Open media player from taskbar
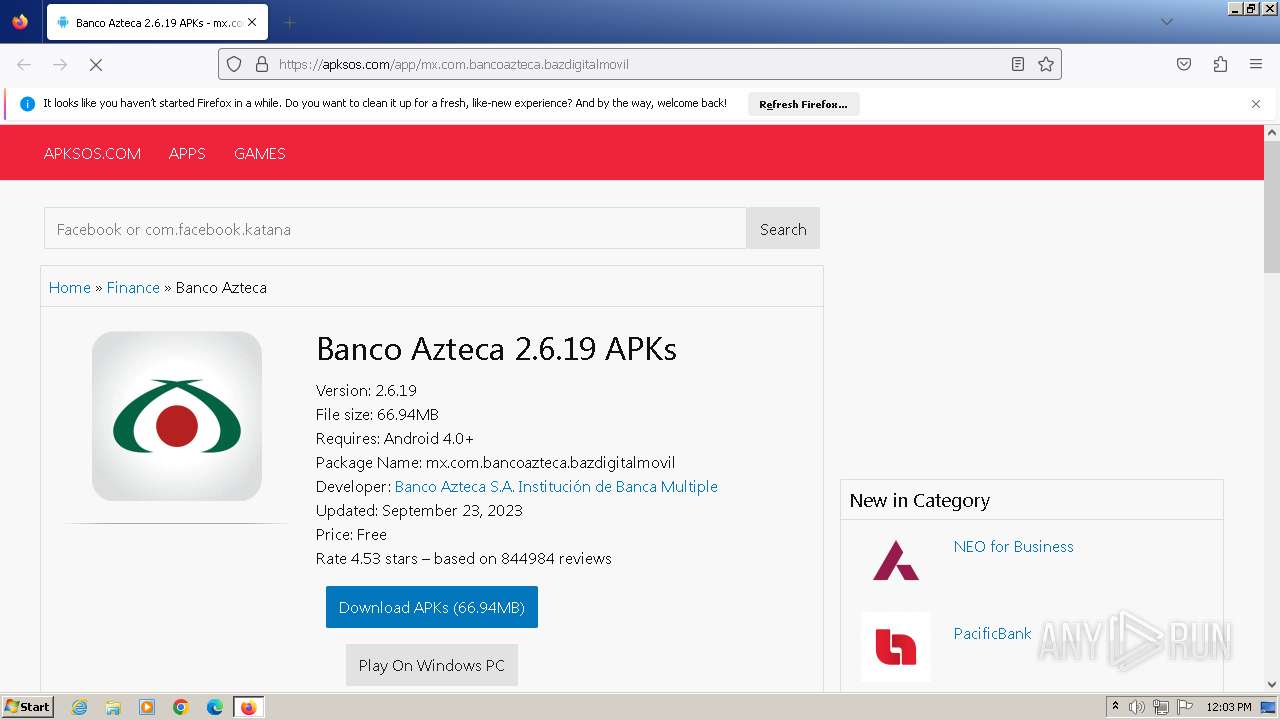This screenshot has width=1280, height=720. (147, 707)
